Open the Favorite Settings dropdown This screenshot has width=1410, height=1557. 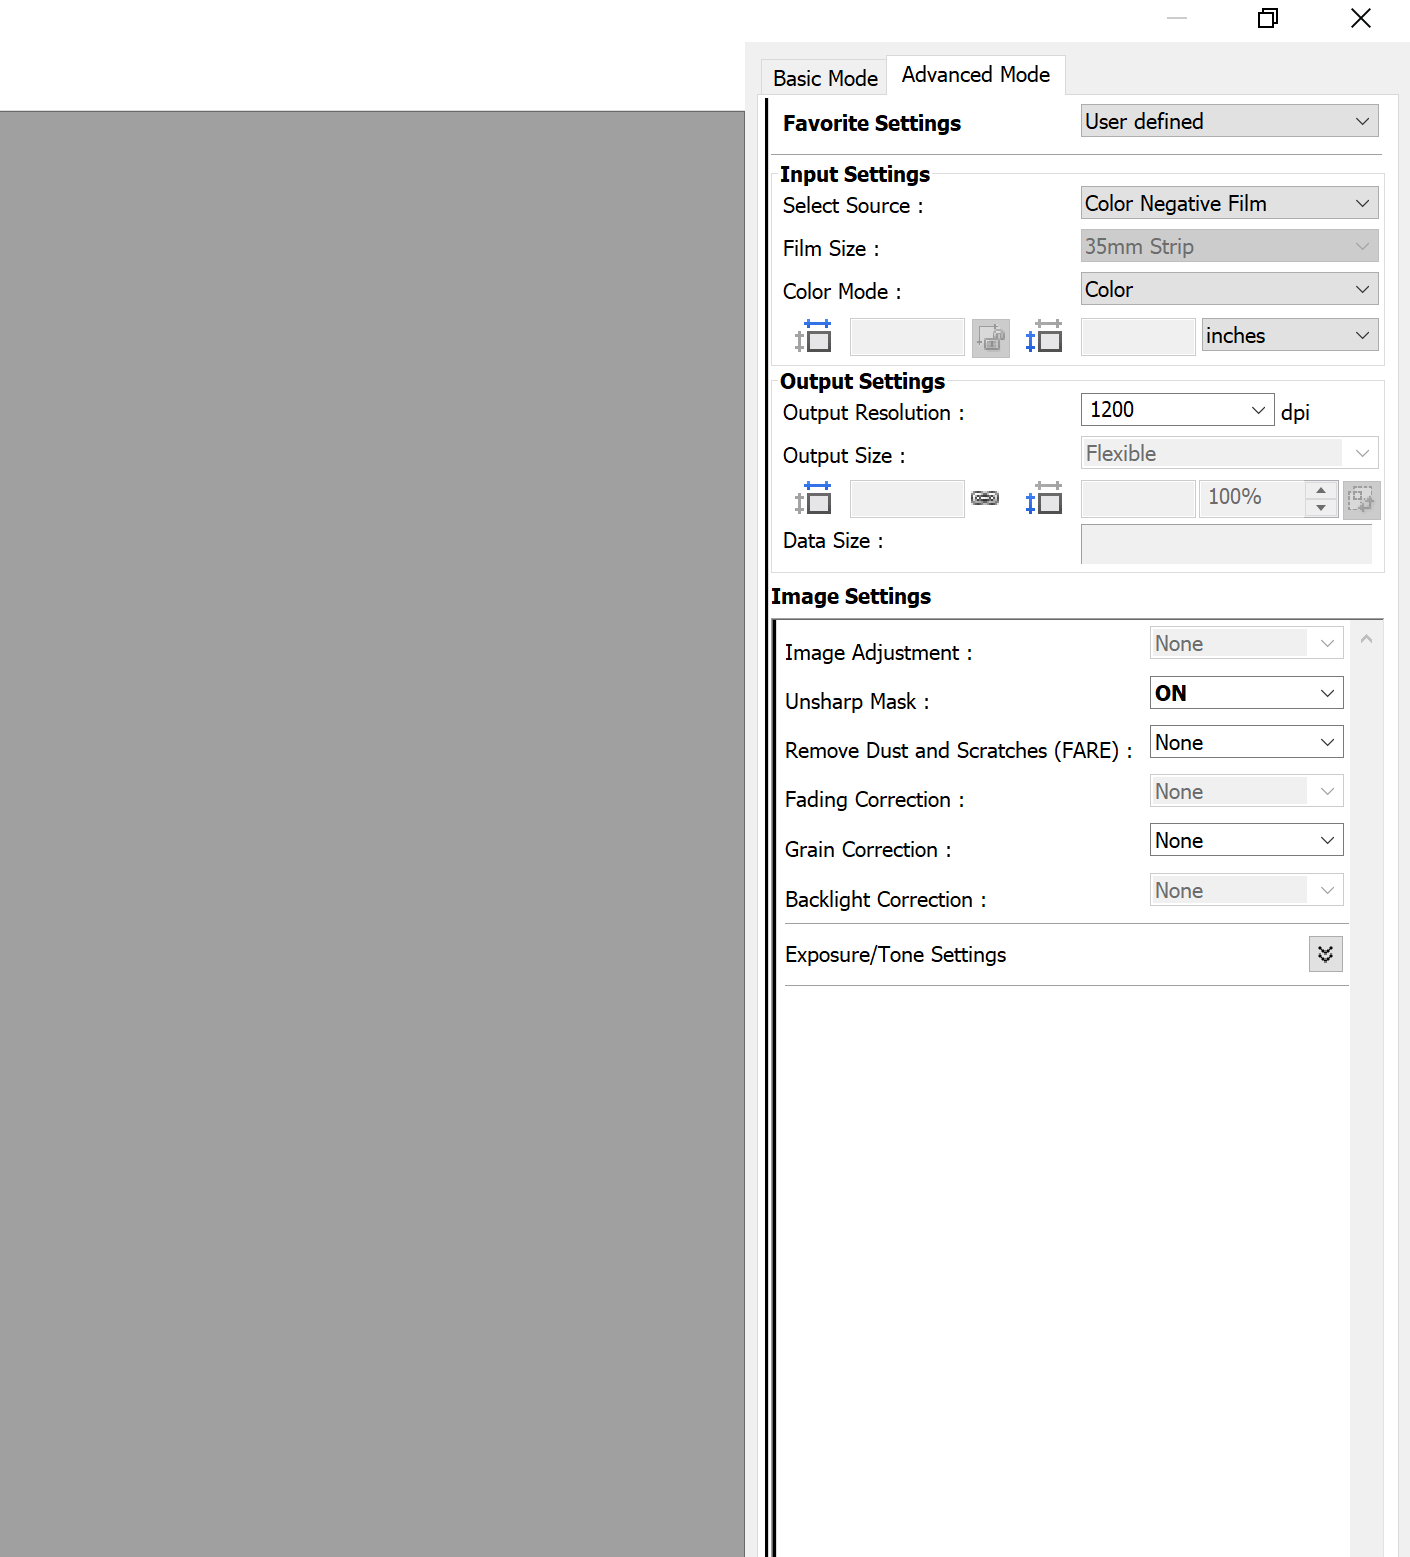(1229, 121)
